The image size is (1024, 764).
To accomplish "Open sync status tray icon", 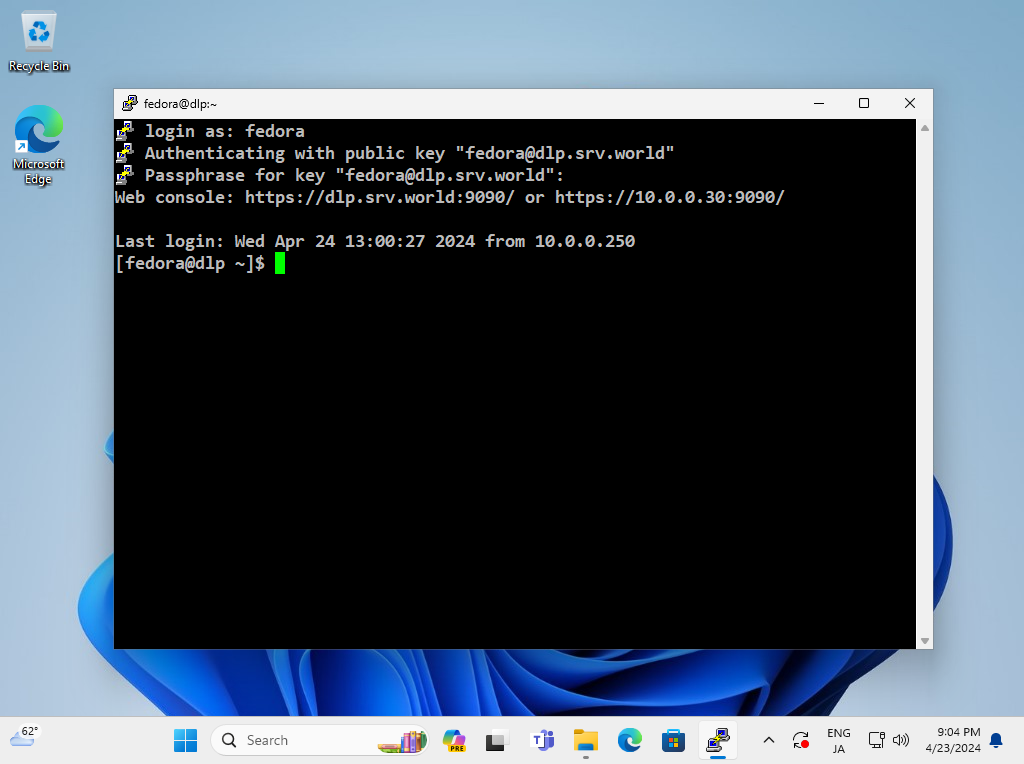I will click(x=801, y=740).
